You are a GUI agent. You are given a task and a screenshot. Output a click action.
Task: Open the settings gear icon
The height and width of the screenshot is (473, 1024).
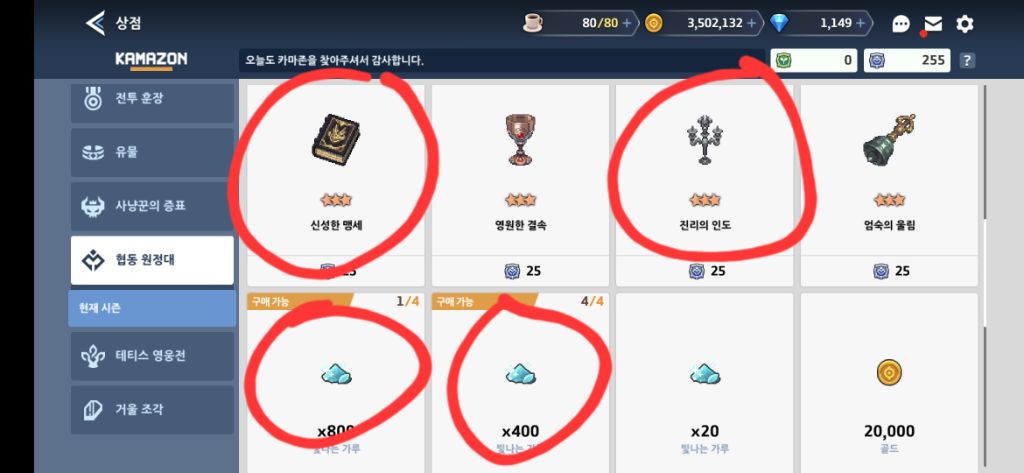pos(965,24)
